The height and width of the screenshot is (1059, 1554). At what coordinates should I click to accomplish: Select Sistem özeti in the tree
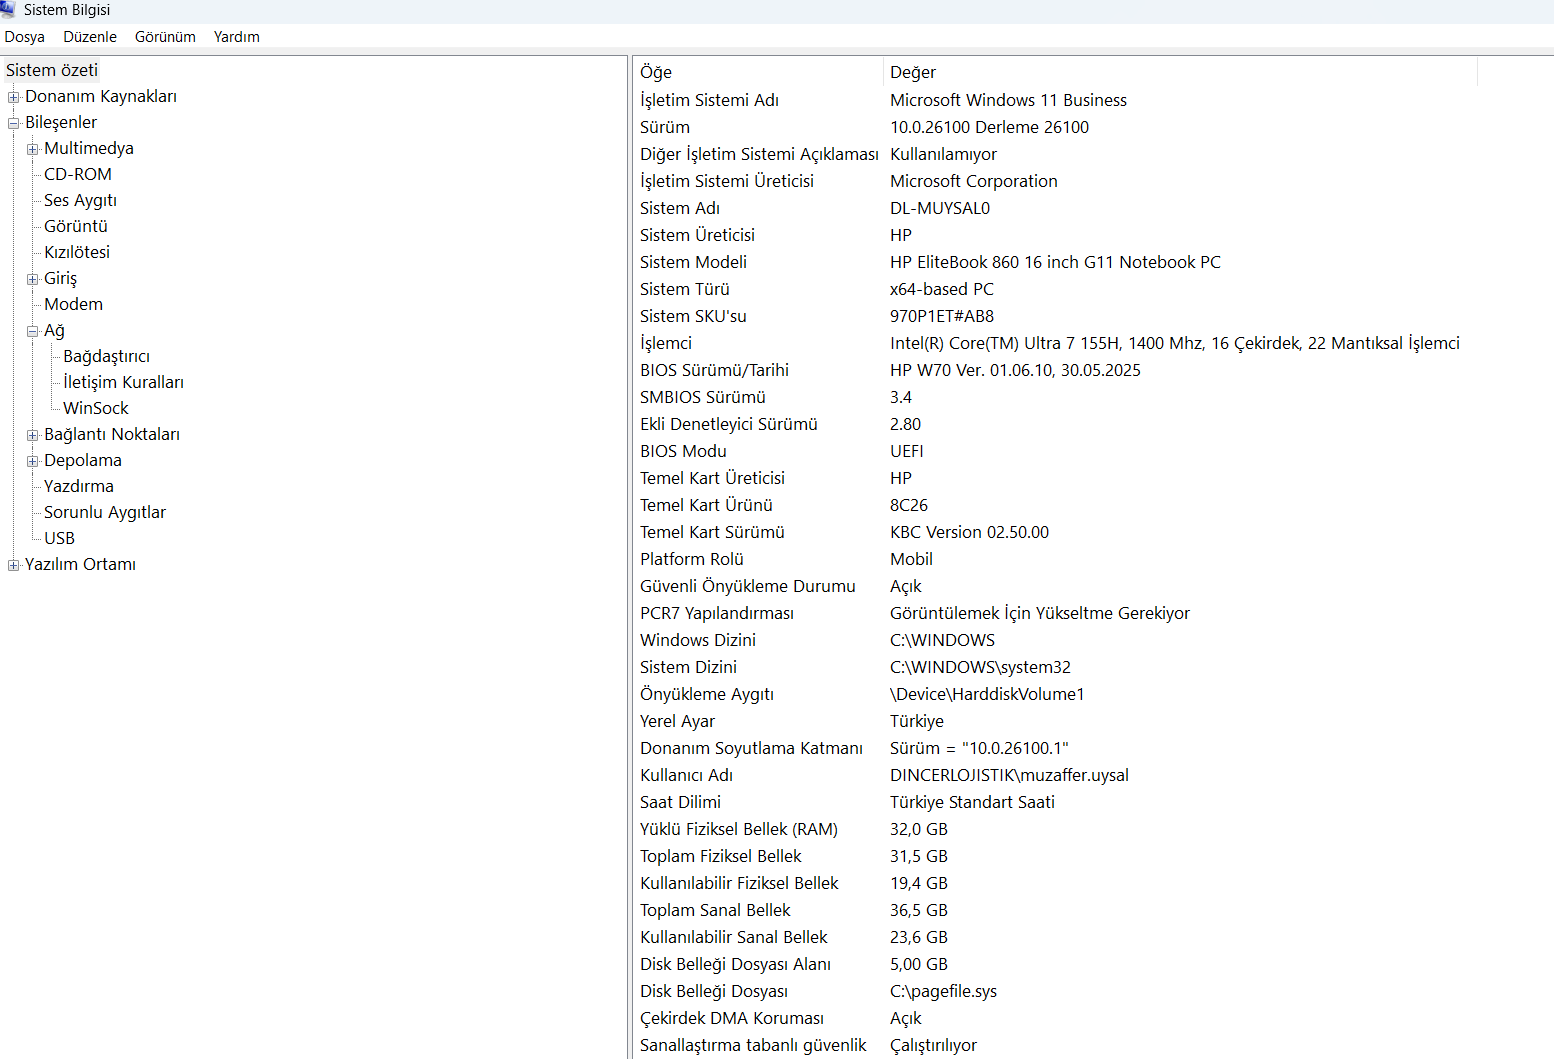[52, 70]
